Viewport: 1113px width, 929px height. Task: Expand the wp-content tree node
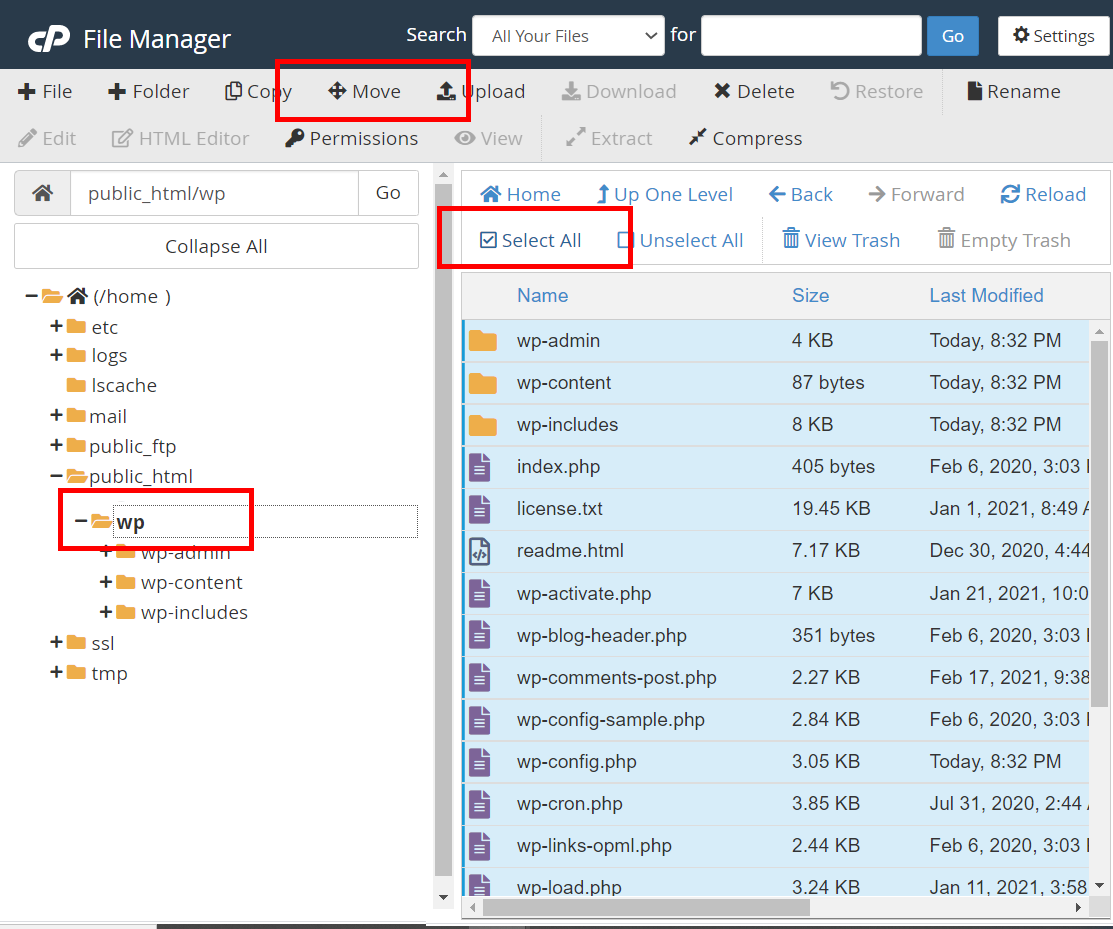[x=106, y=582]
